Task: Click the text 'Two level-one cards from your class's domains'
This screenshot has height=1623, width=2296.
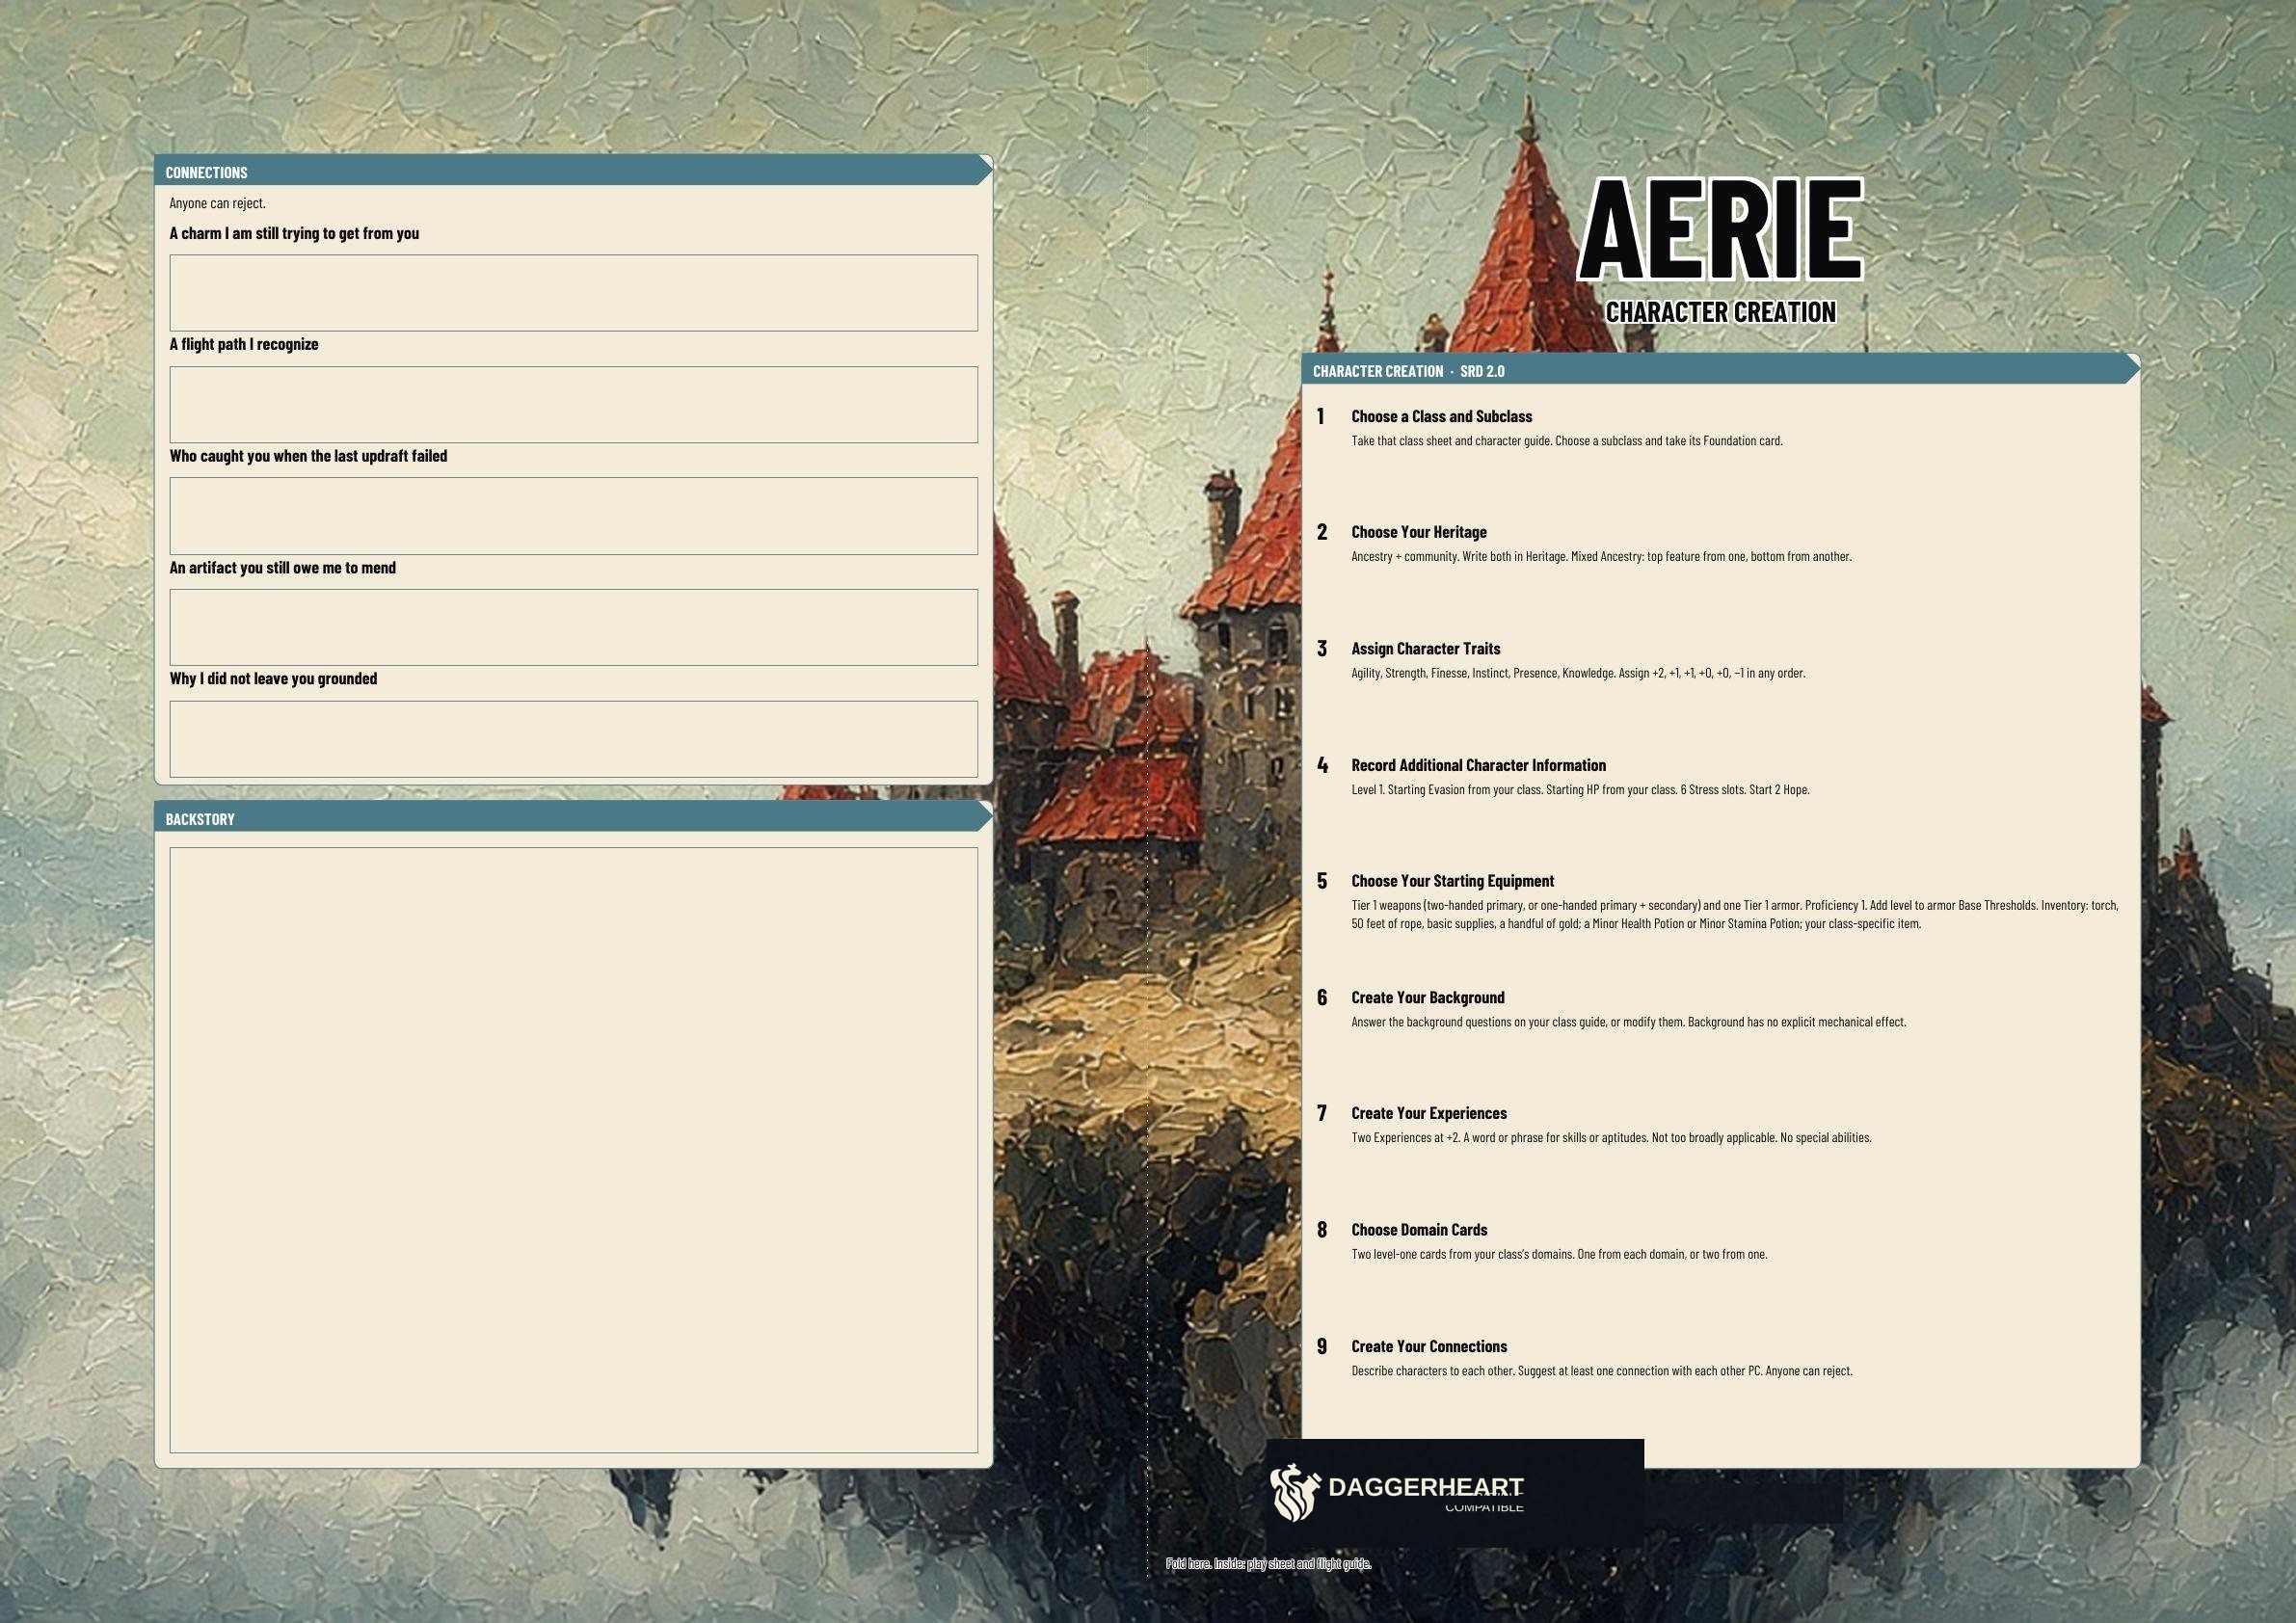Action: point(1462,1254)
